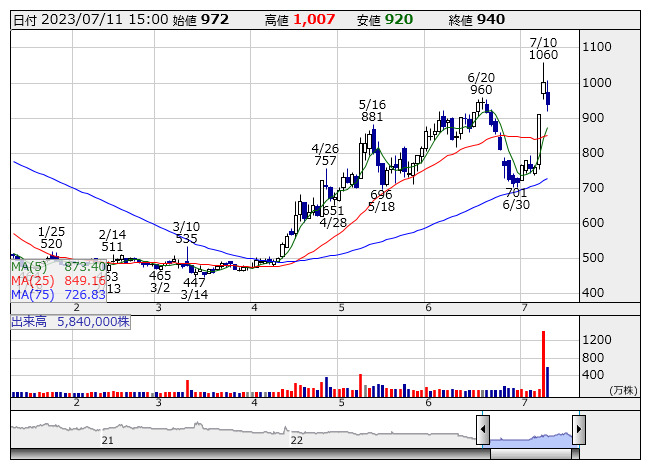
Task: Click the 400 price axis label
Action: [593, 293]
